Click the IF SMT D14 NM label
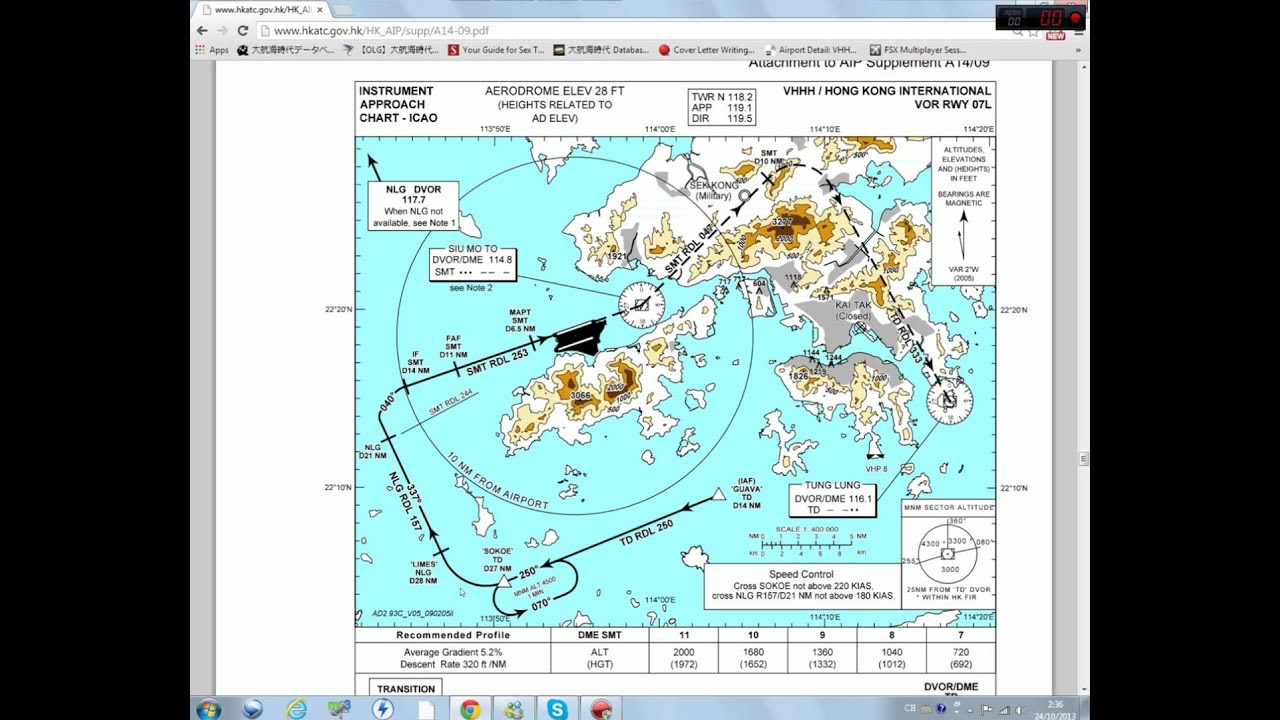1280x720 pixels. tap(416, 362)
